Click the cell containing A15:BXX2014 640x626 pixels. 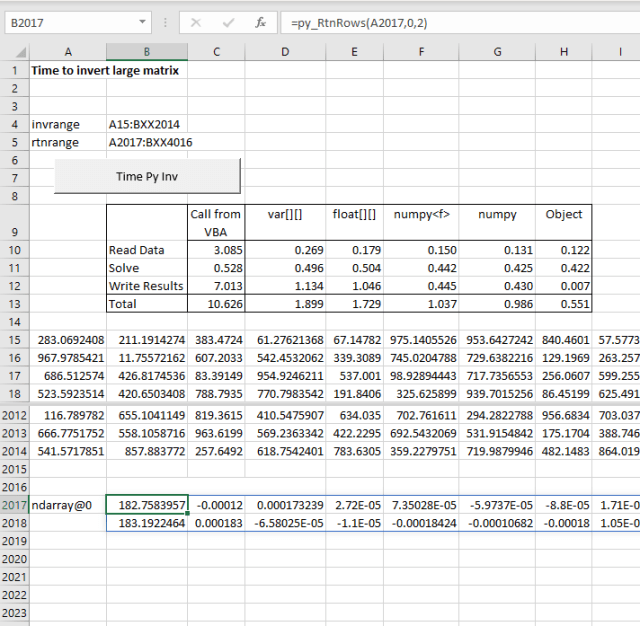145,124
